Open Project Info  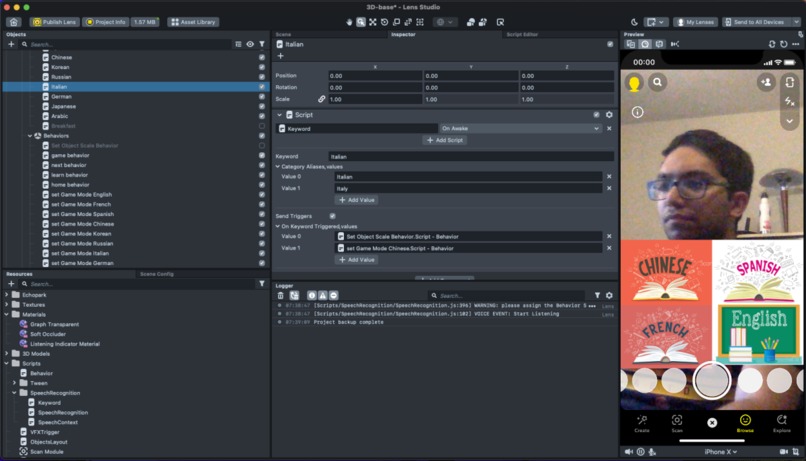pyautogui.click(x=106, y=22)
